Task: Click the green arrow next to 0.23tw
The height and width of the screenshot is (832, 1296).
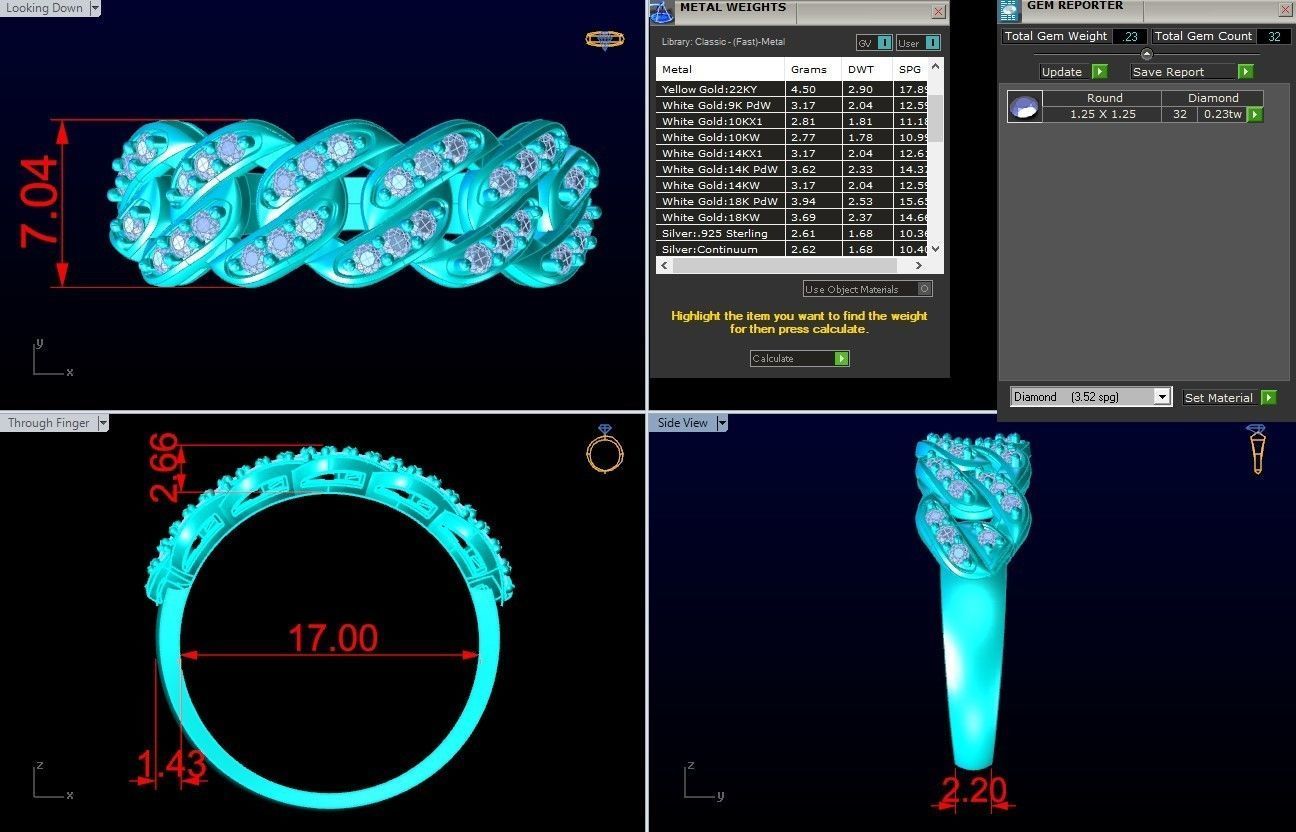Action: click(x=1254, y=115)
